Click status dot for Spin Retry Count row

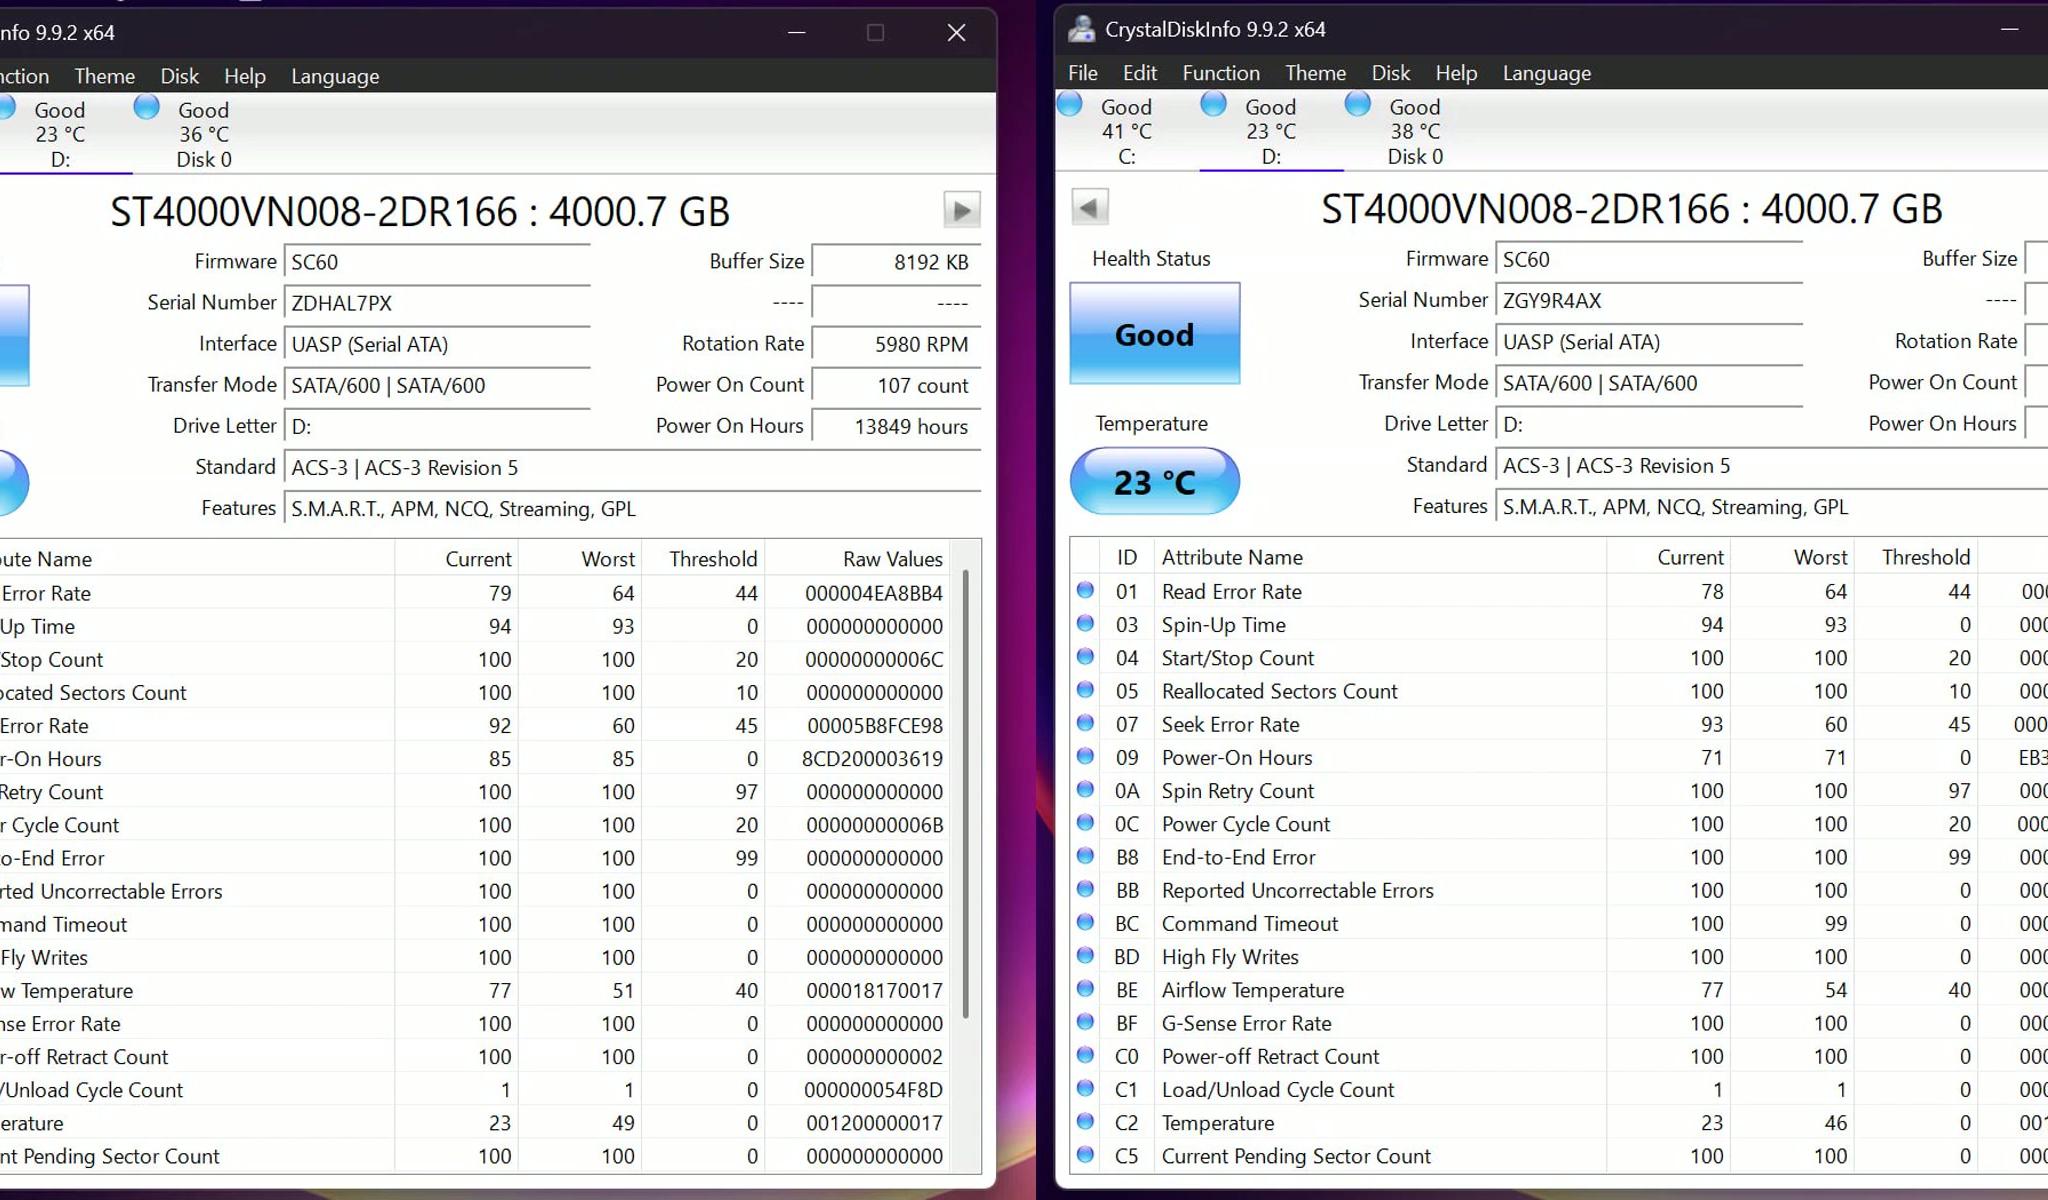[1085, 789]
